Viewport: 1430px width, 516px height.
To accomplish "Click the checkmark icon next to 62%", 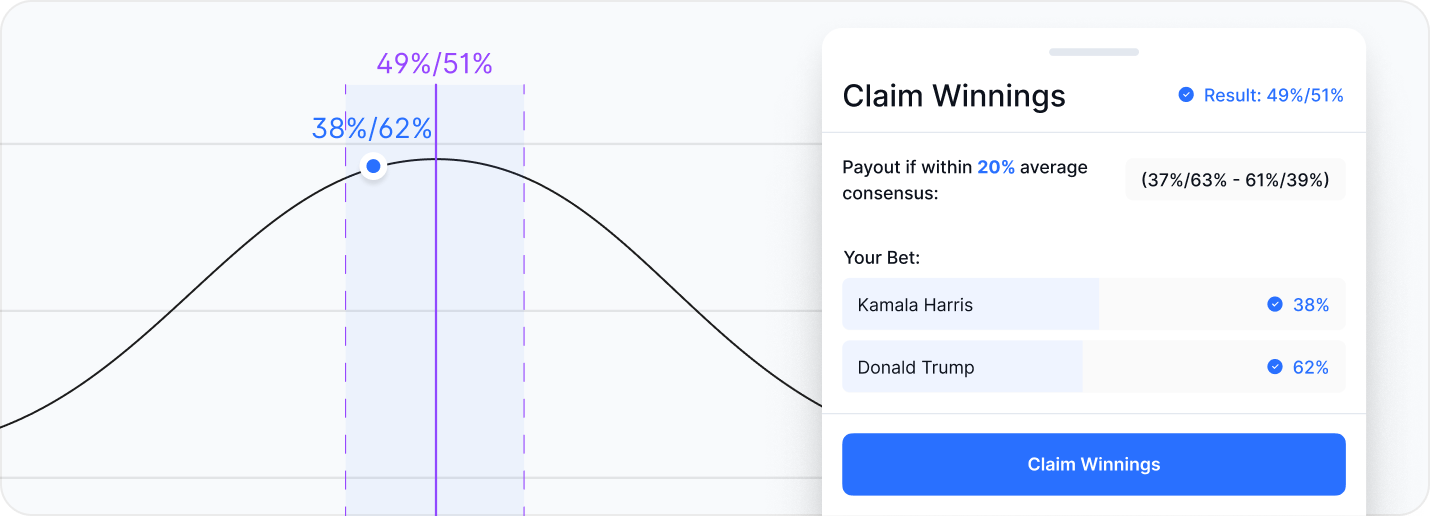I will [1275, 367].
